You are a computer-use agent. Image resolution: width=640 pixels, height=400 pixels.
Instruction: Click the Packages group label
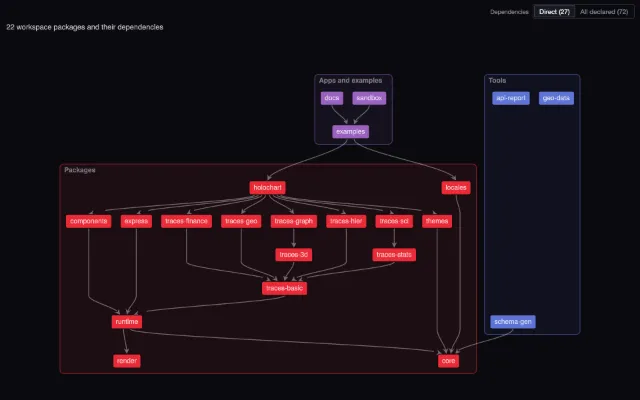pos(80,170)
